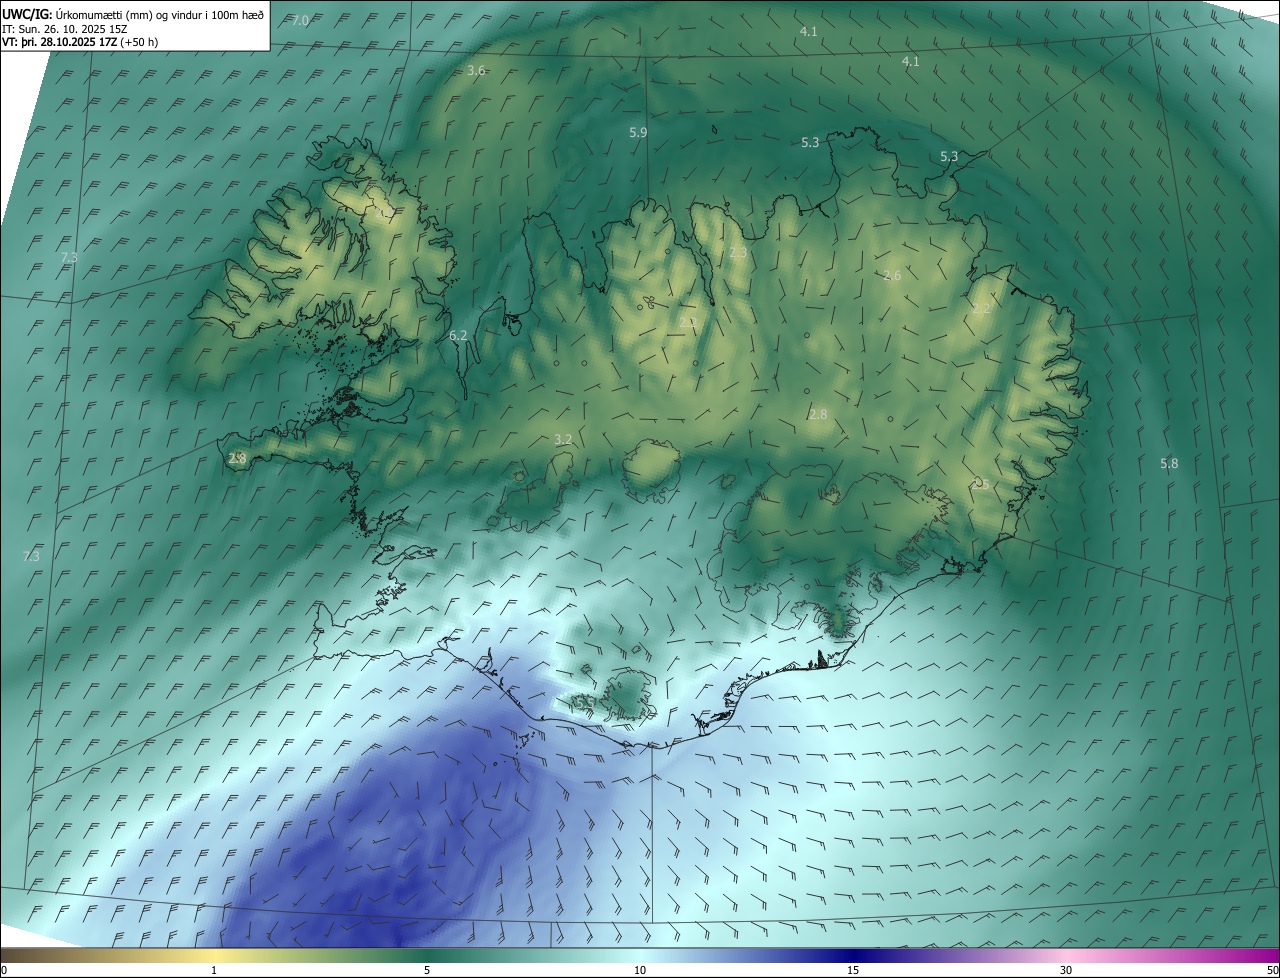The width and height of the screenshot is (1280, 978).
Task: Pick the brown band between 0 and 1
Action: [107, 956]
